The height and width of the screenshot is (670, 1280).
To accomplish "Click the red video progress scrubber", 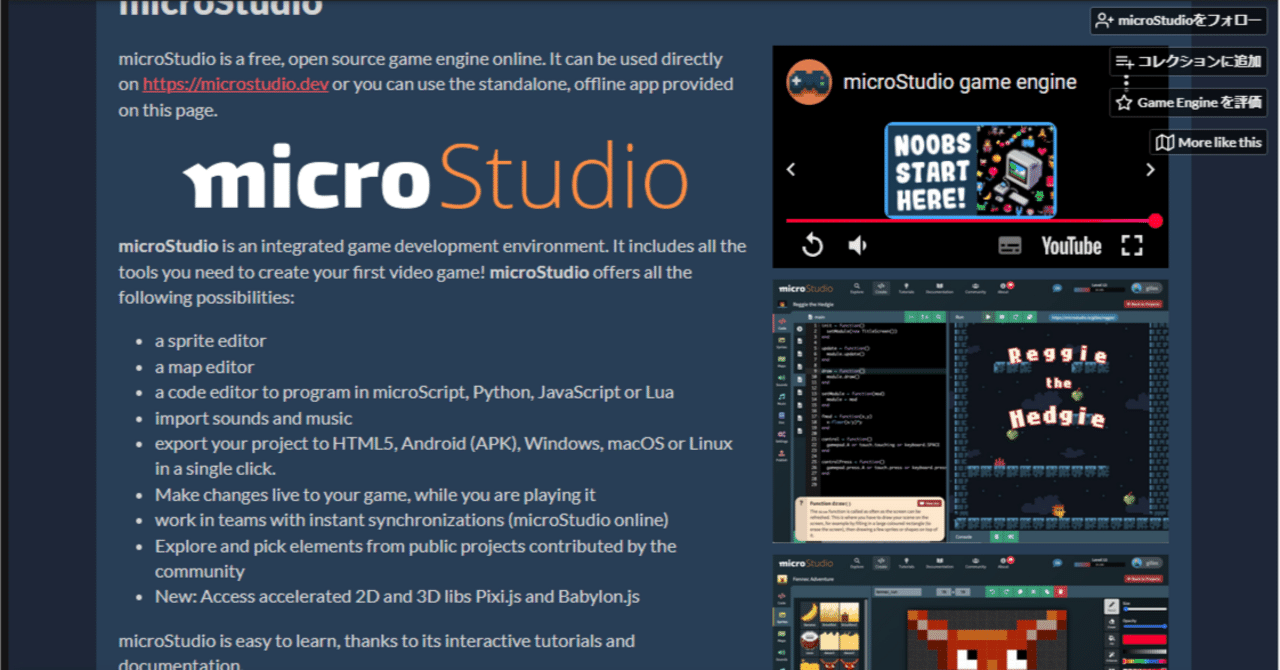I will pos(1157,220).
